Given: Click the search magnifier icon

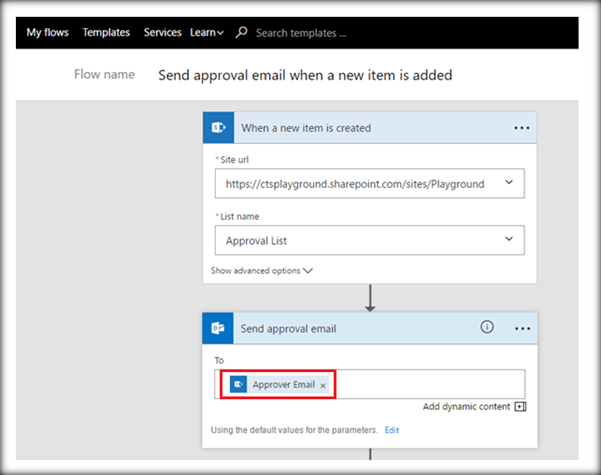Looking at the screenshot, I should point(241,32).
